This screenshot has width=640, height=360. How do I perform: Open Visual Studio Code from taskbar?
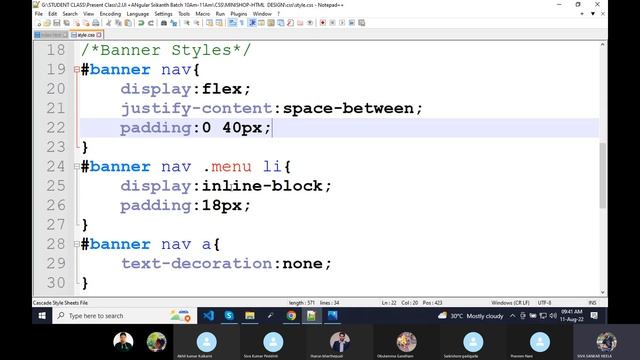[208, 316]
